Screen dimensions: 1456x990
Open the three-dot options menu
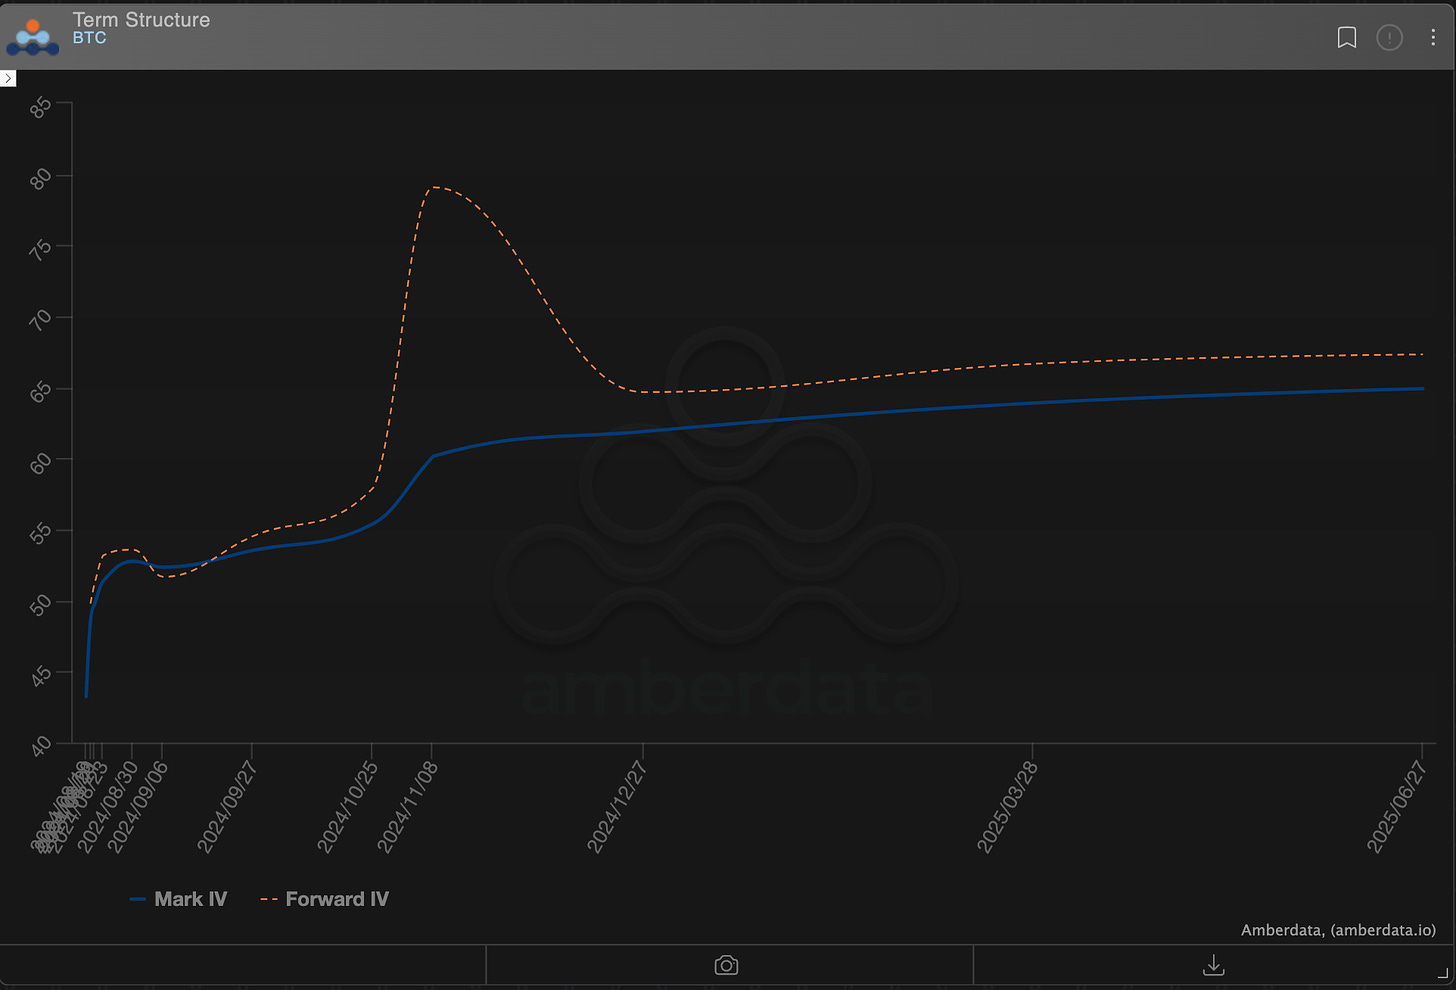pos(1433,38)
